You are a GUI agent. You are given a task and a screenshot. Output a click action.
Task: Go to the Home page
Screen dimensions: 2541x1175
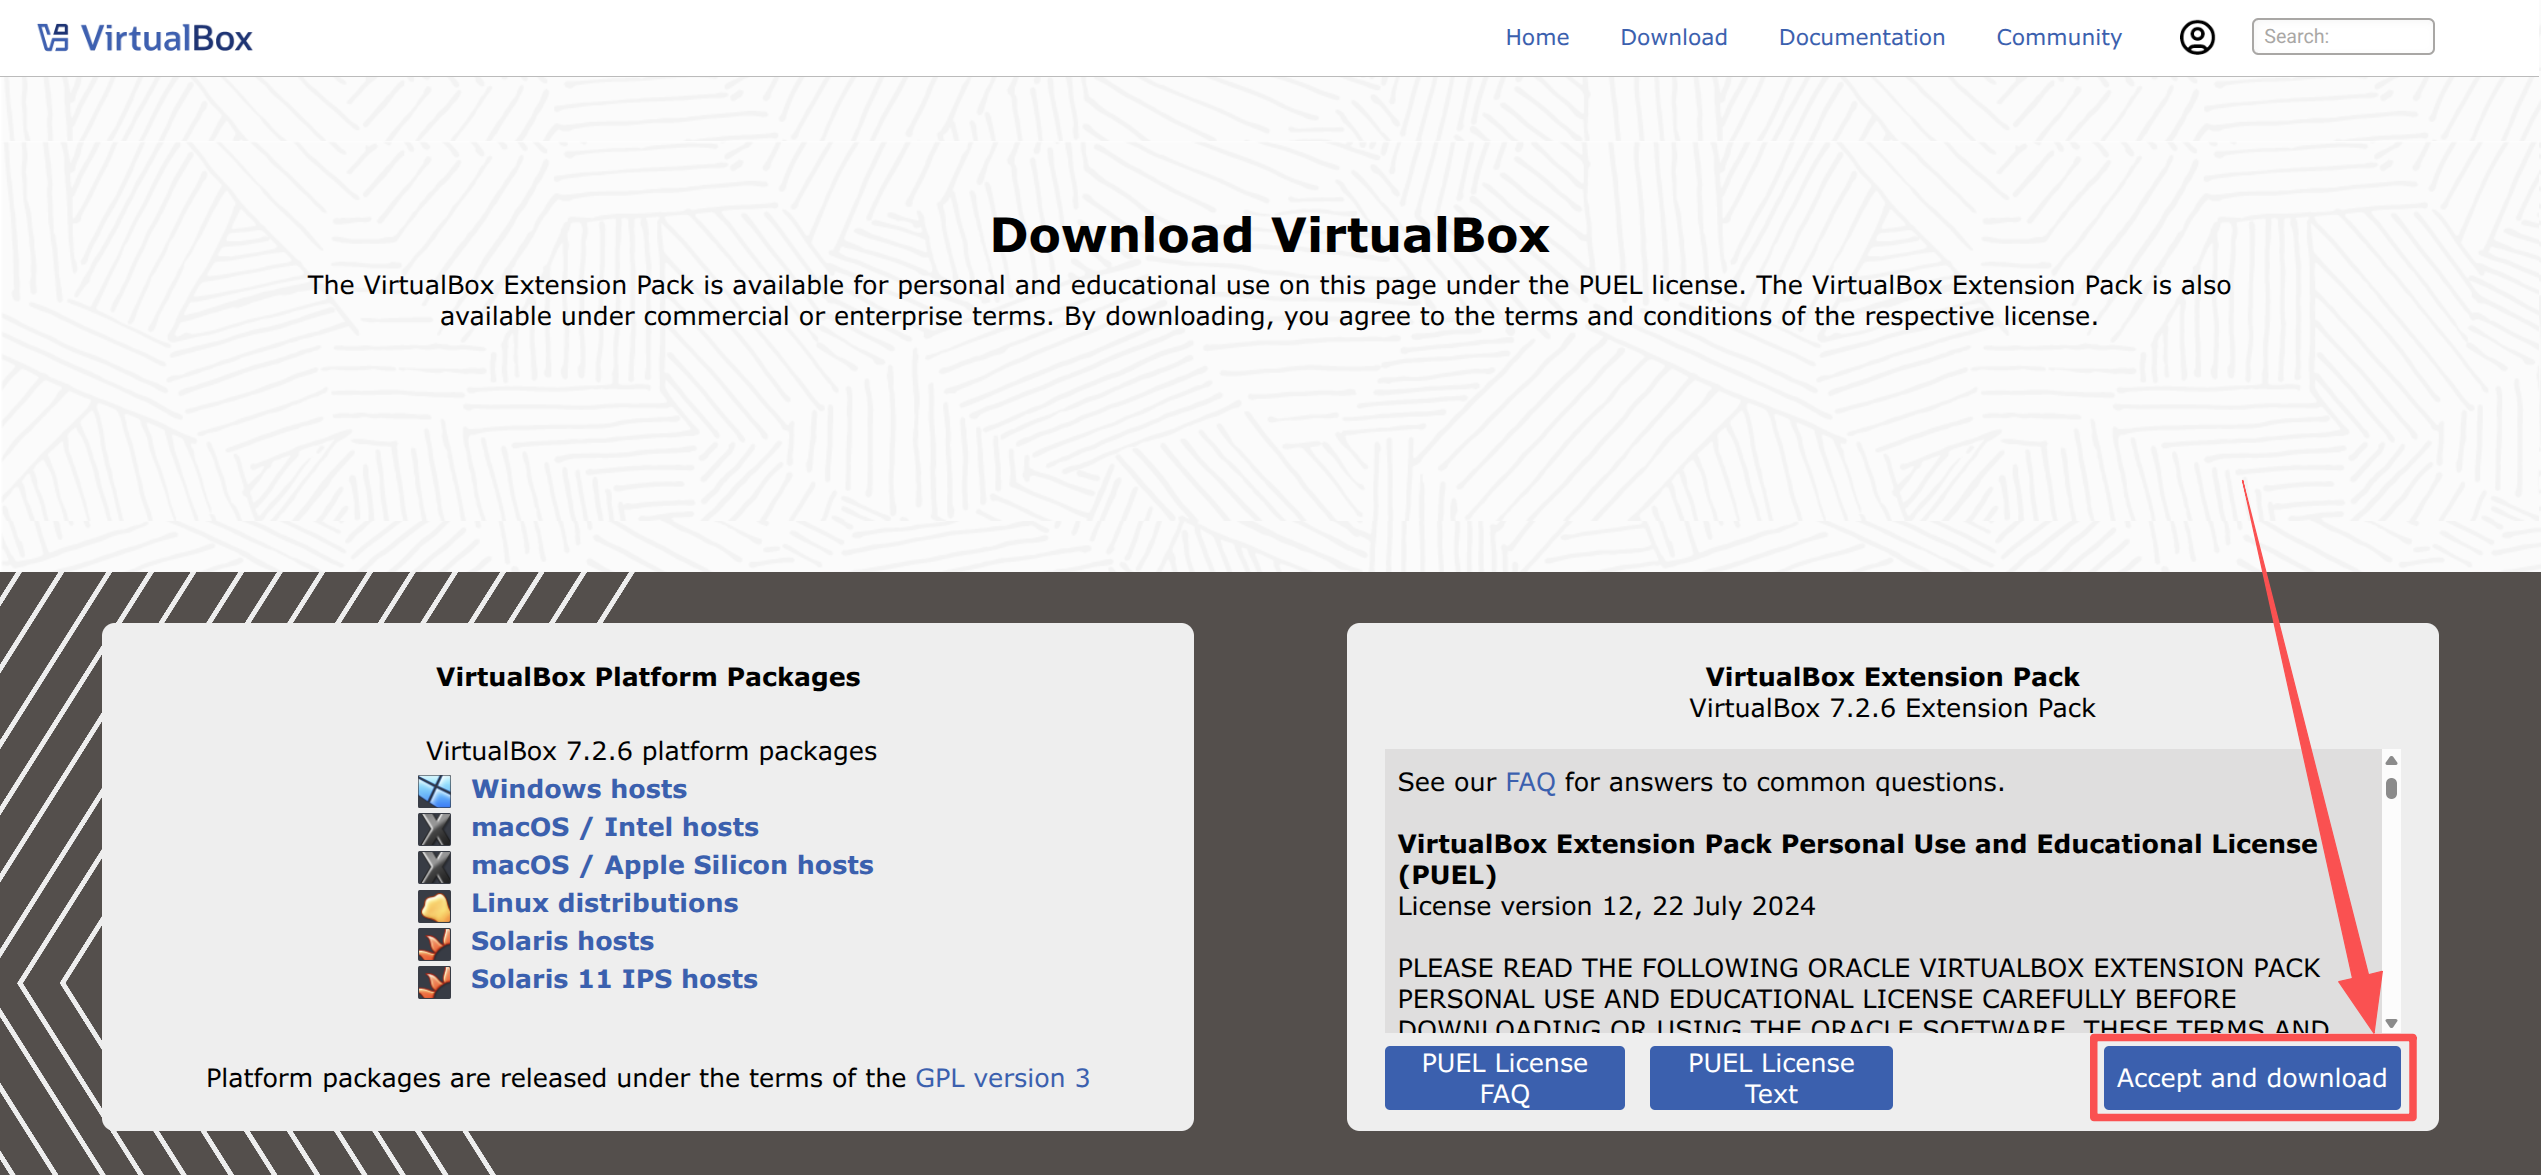1537,37
